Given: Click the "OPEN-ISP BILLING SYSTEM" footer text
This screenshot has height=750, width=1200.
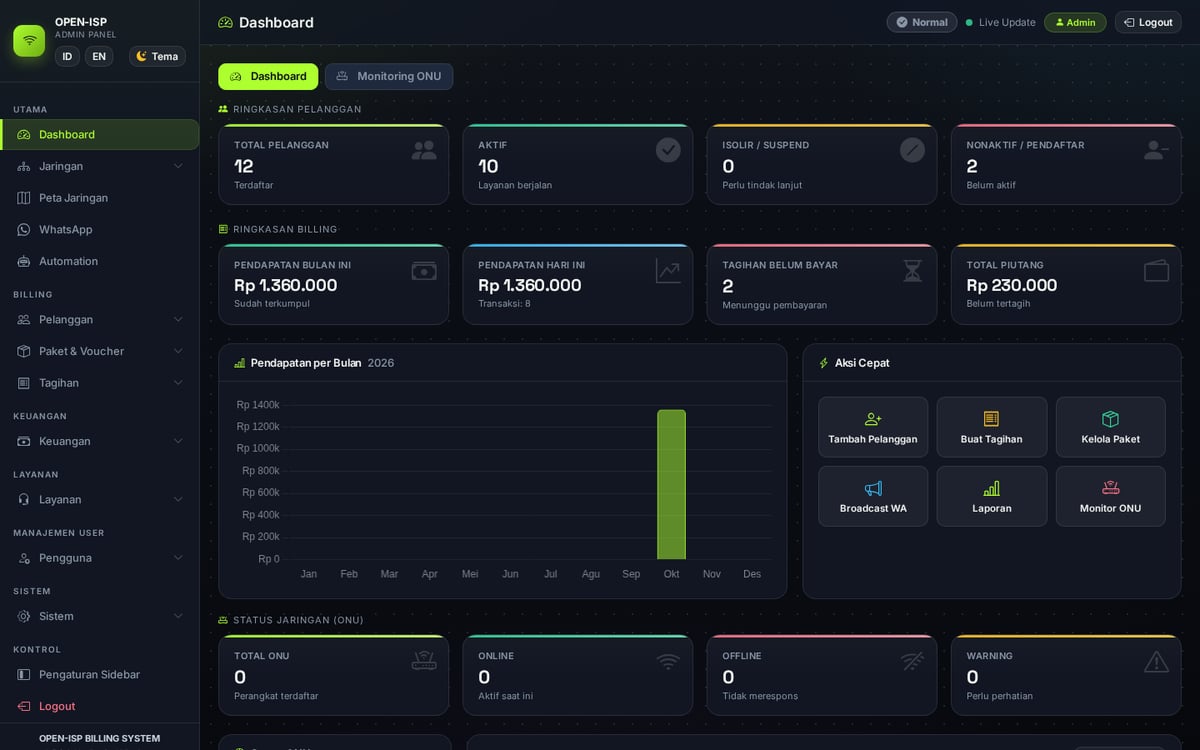Looking at the screenshot, I should coord(99,739).
